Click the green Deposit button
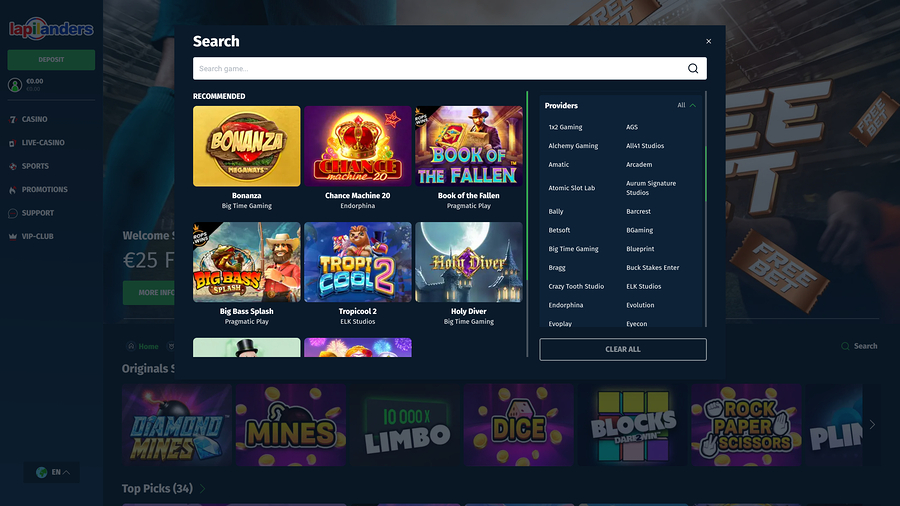 [x=51, y=60]
